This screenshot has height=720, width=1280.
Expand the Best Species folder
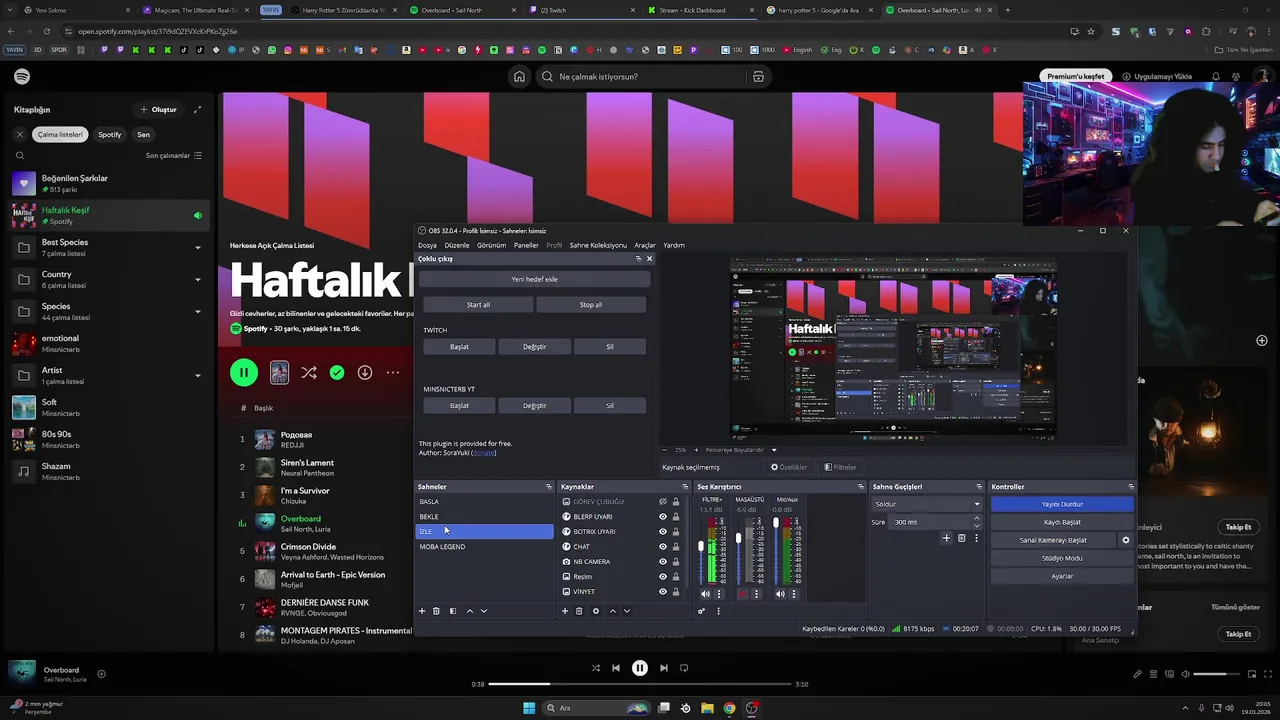coord(197,248)
